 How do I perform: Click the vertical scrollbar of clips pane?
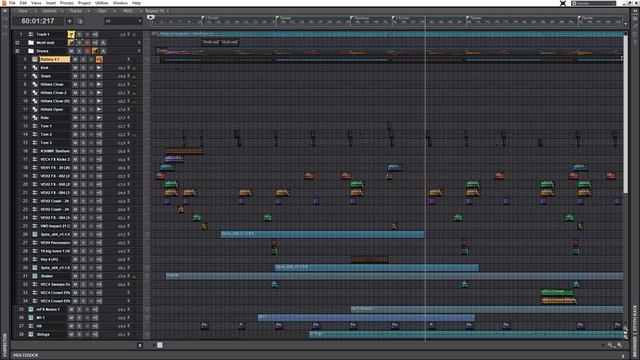tap(626, 114)
